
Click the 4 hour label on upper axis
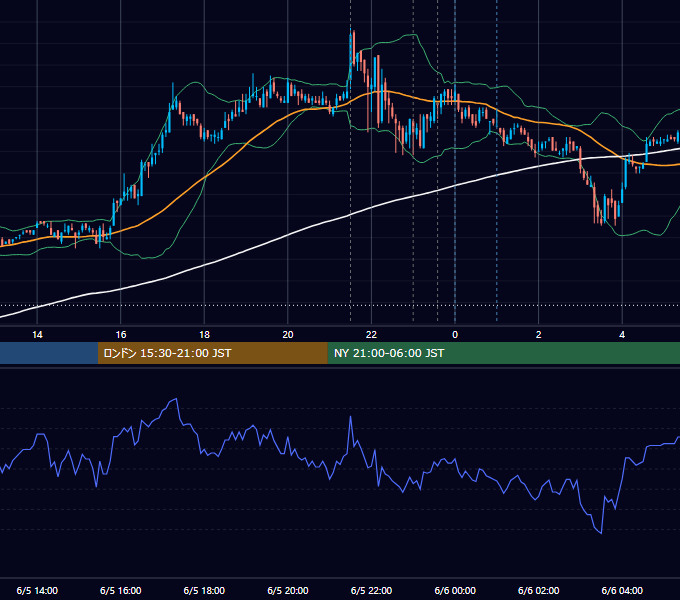point(622,335)
